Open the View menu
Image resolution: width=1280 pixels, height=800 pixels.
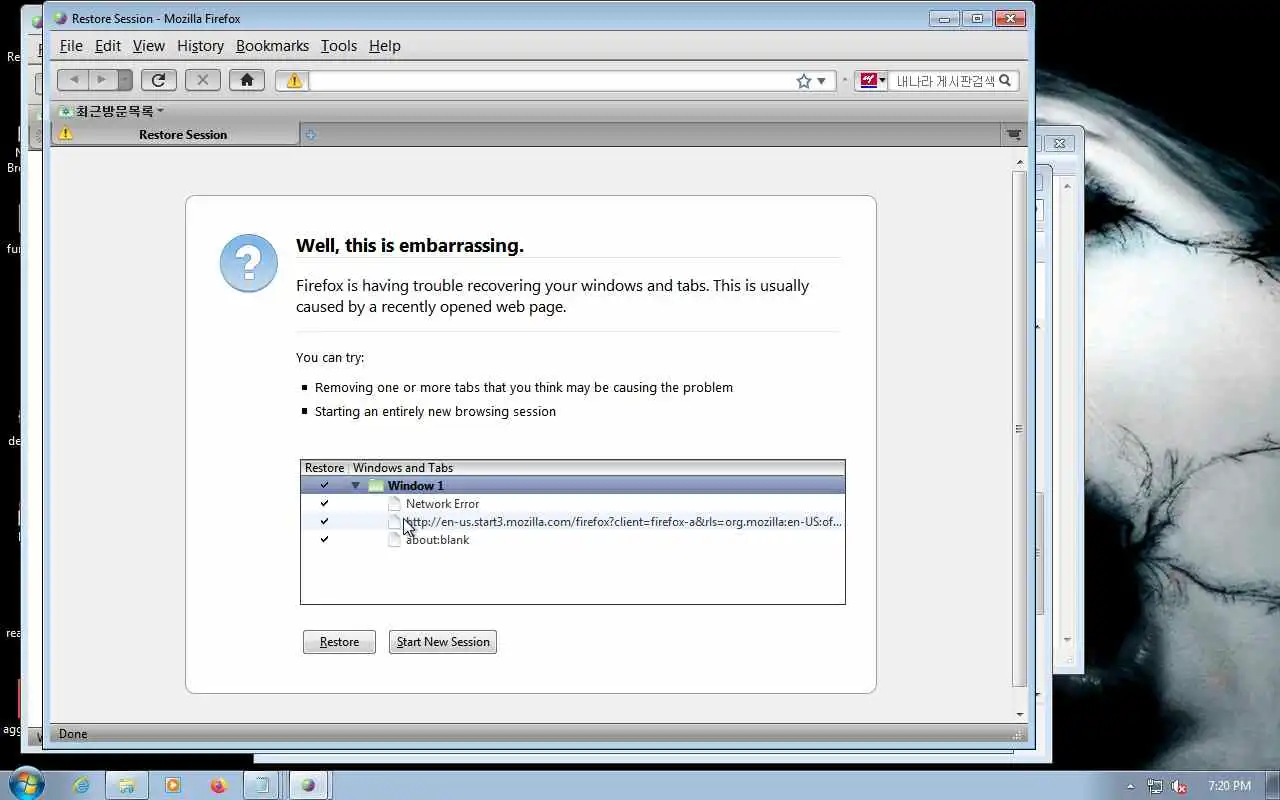[x=149, y=46]
